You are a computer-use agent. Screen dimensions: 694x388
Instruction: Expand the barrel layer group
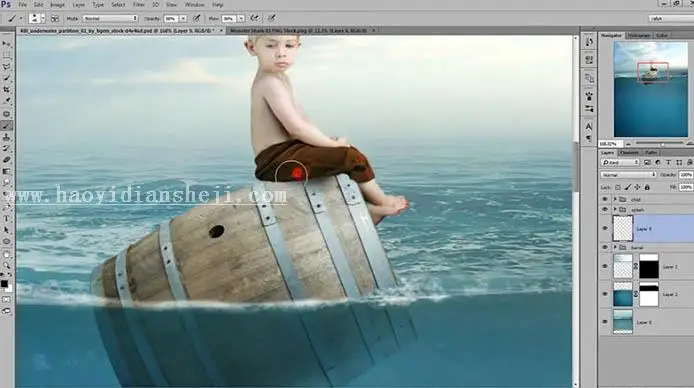pos(615,247)
